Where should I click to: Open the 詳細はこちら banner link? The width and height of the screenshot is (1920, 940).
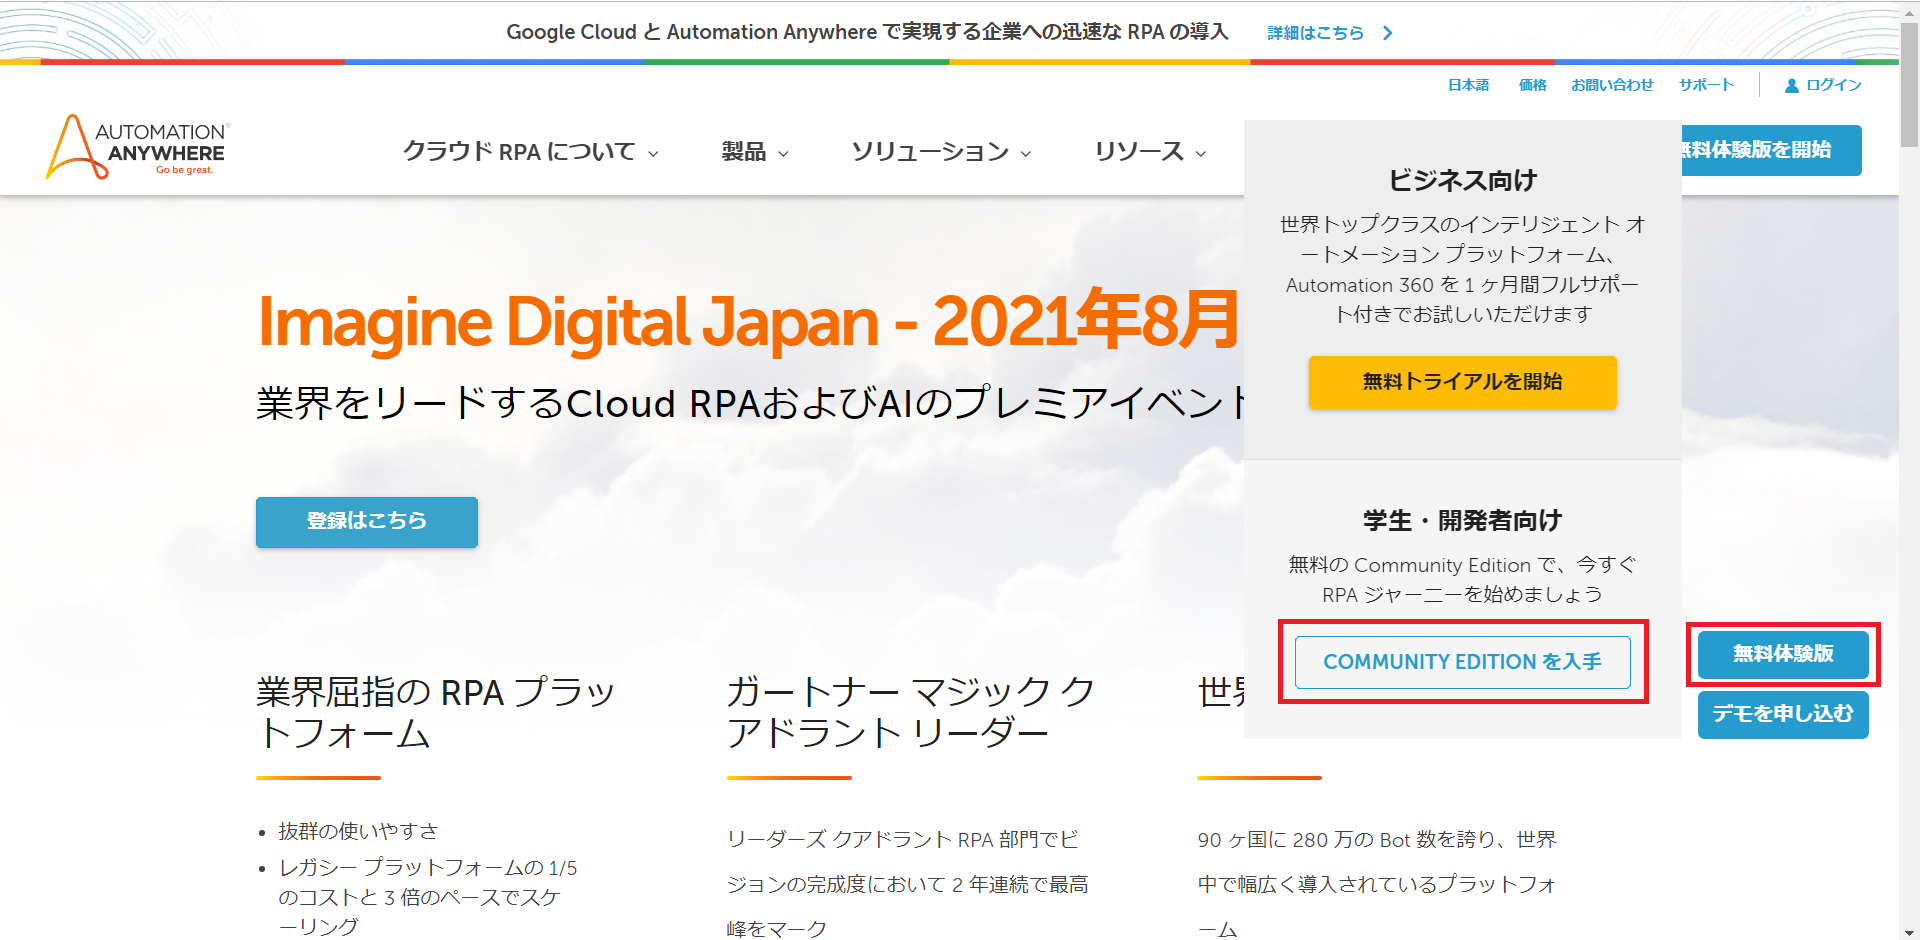click(x=1316, y=33)
